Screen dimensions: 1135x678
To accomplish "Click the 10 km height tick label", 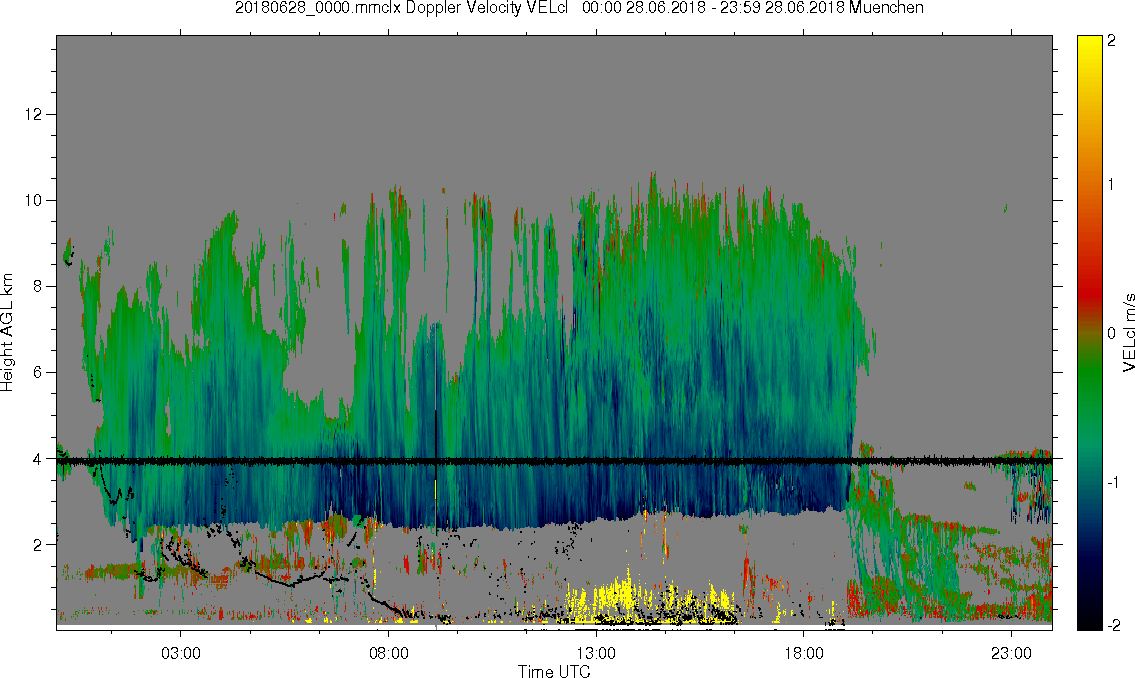I will (x=33, y=200).
